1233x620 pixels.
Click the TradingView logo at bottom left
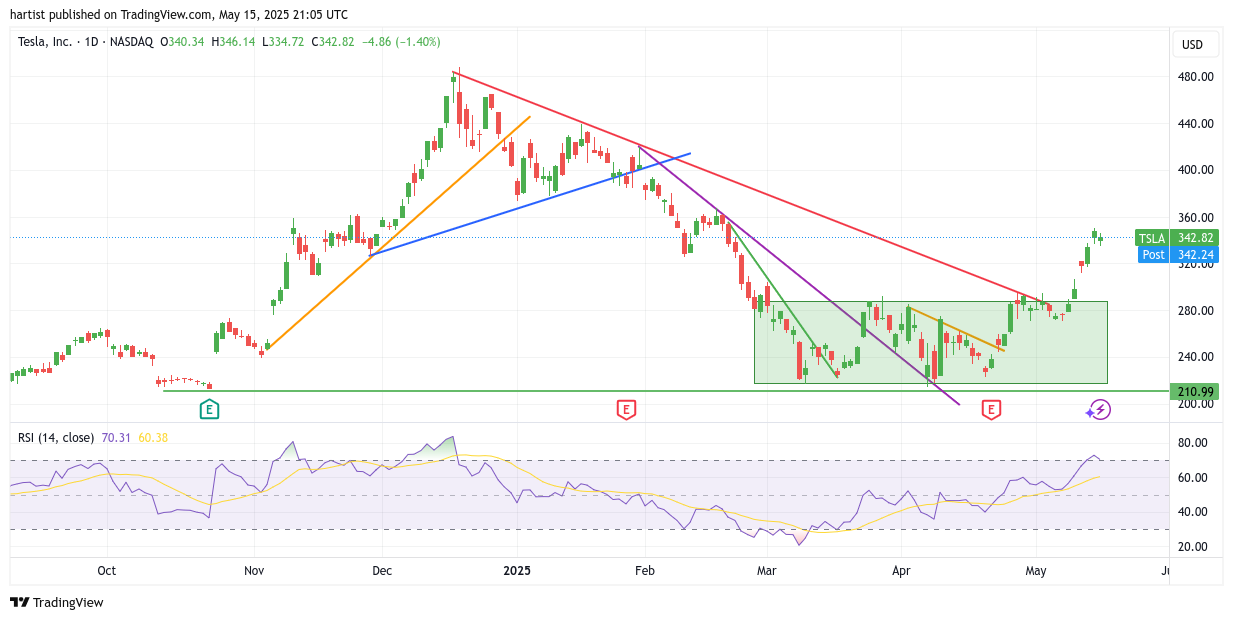(57, 602)
